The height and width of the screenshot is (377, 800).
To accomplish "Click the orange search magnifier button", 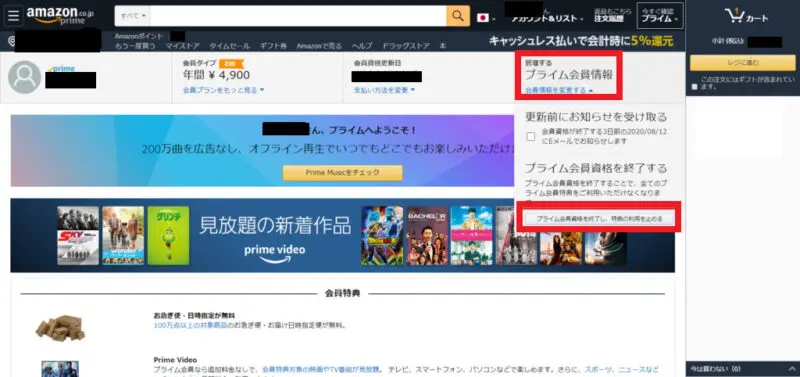I will coord(458,16).
